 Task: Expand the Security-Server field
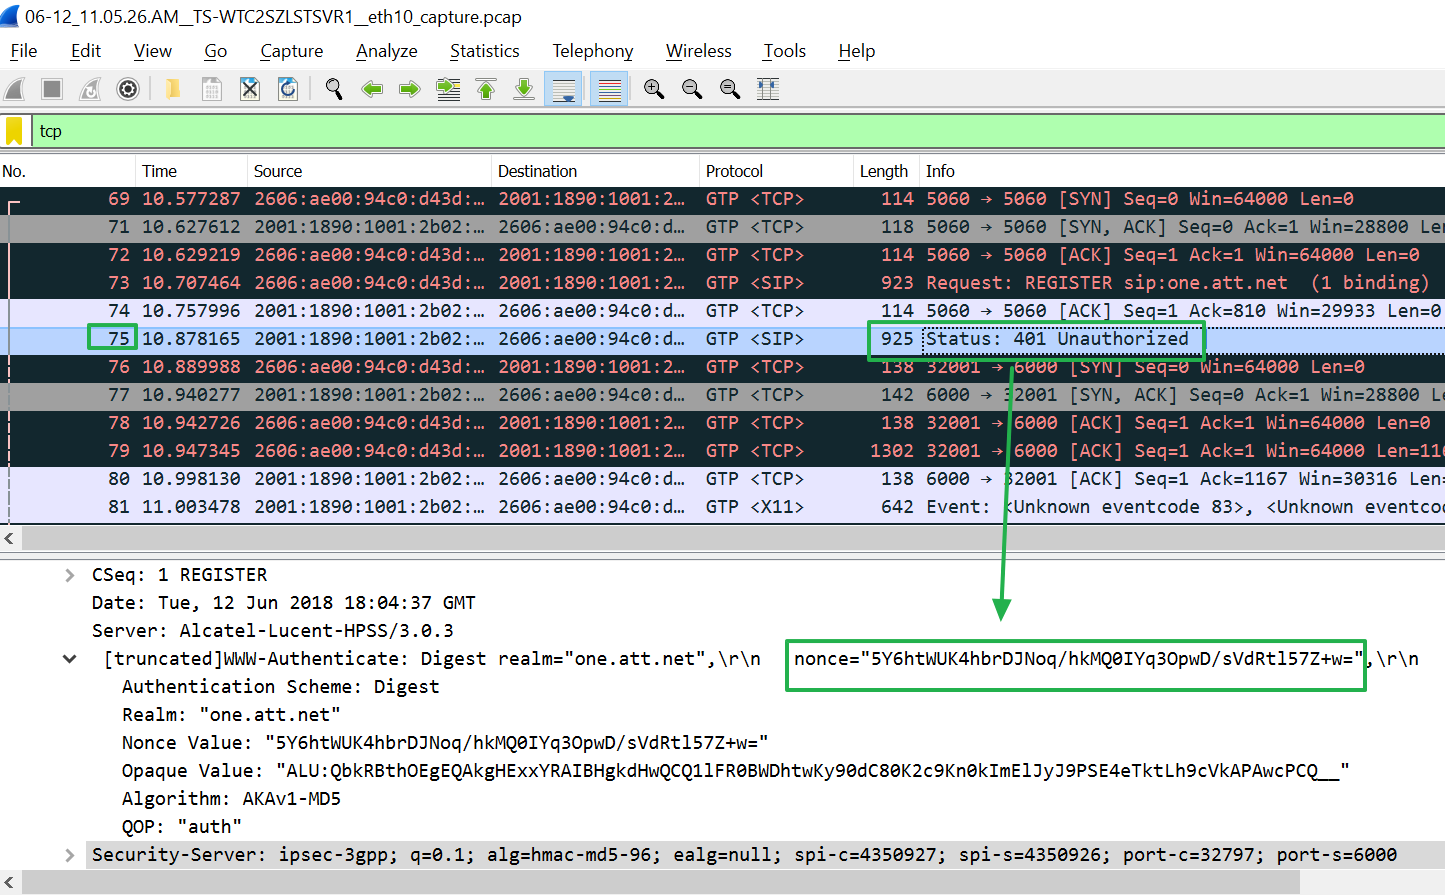[69, 855]
